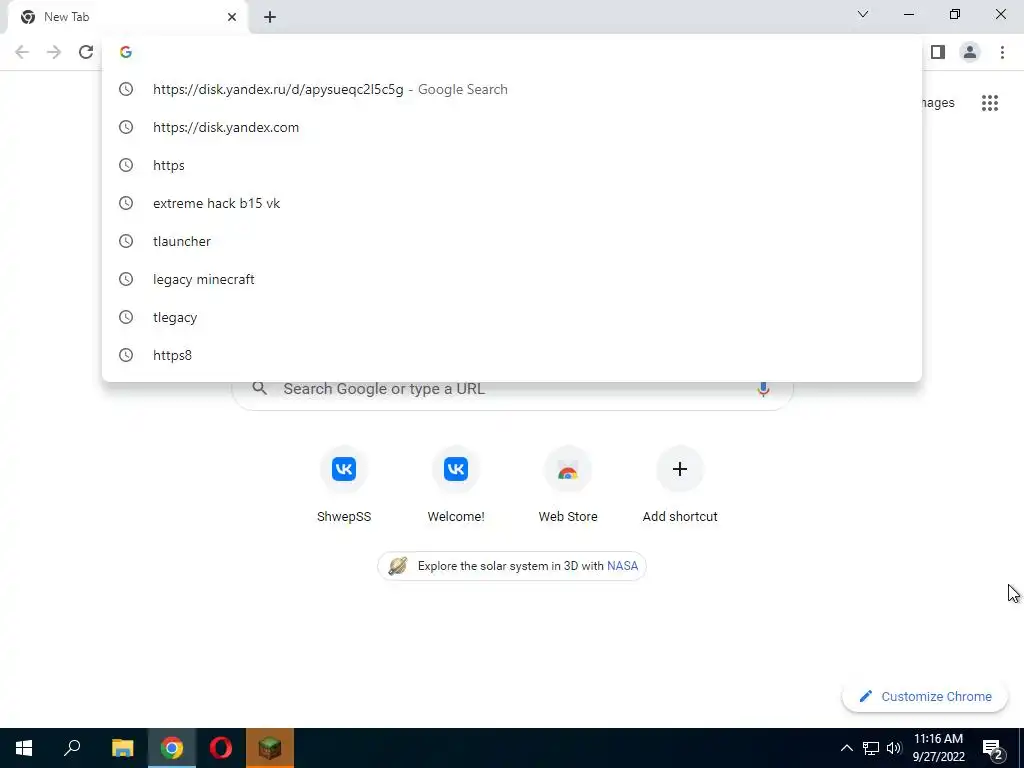The width and height of the screenshot is (1024, 768).
Task: Click the network tray icon
Action: click(871, 748)
